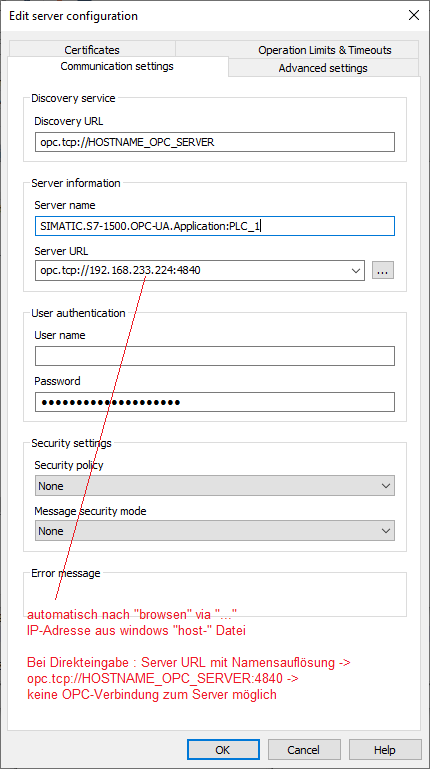Image resolution: width=430 pixels, height=769 pixels.
Task: Confirm the dialog with OK
Action: point(223,750)
